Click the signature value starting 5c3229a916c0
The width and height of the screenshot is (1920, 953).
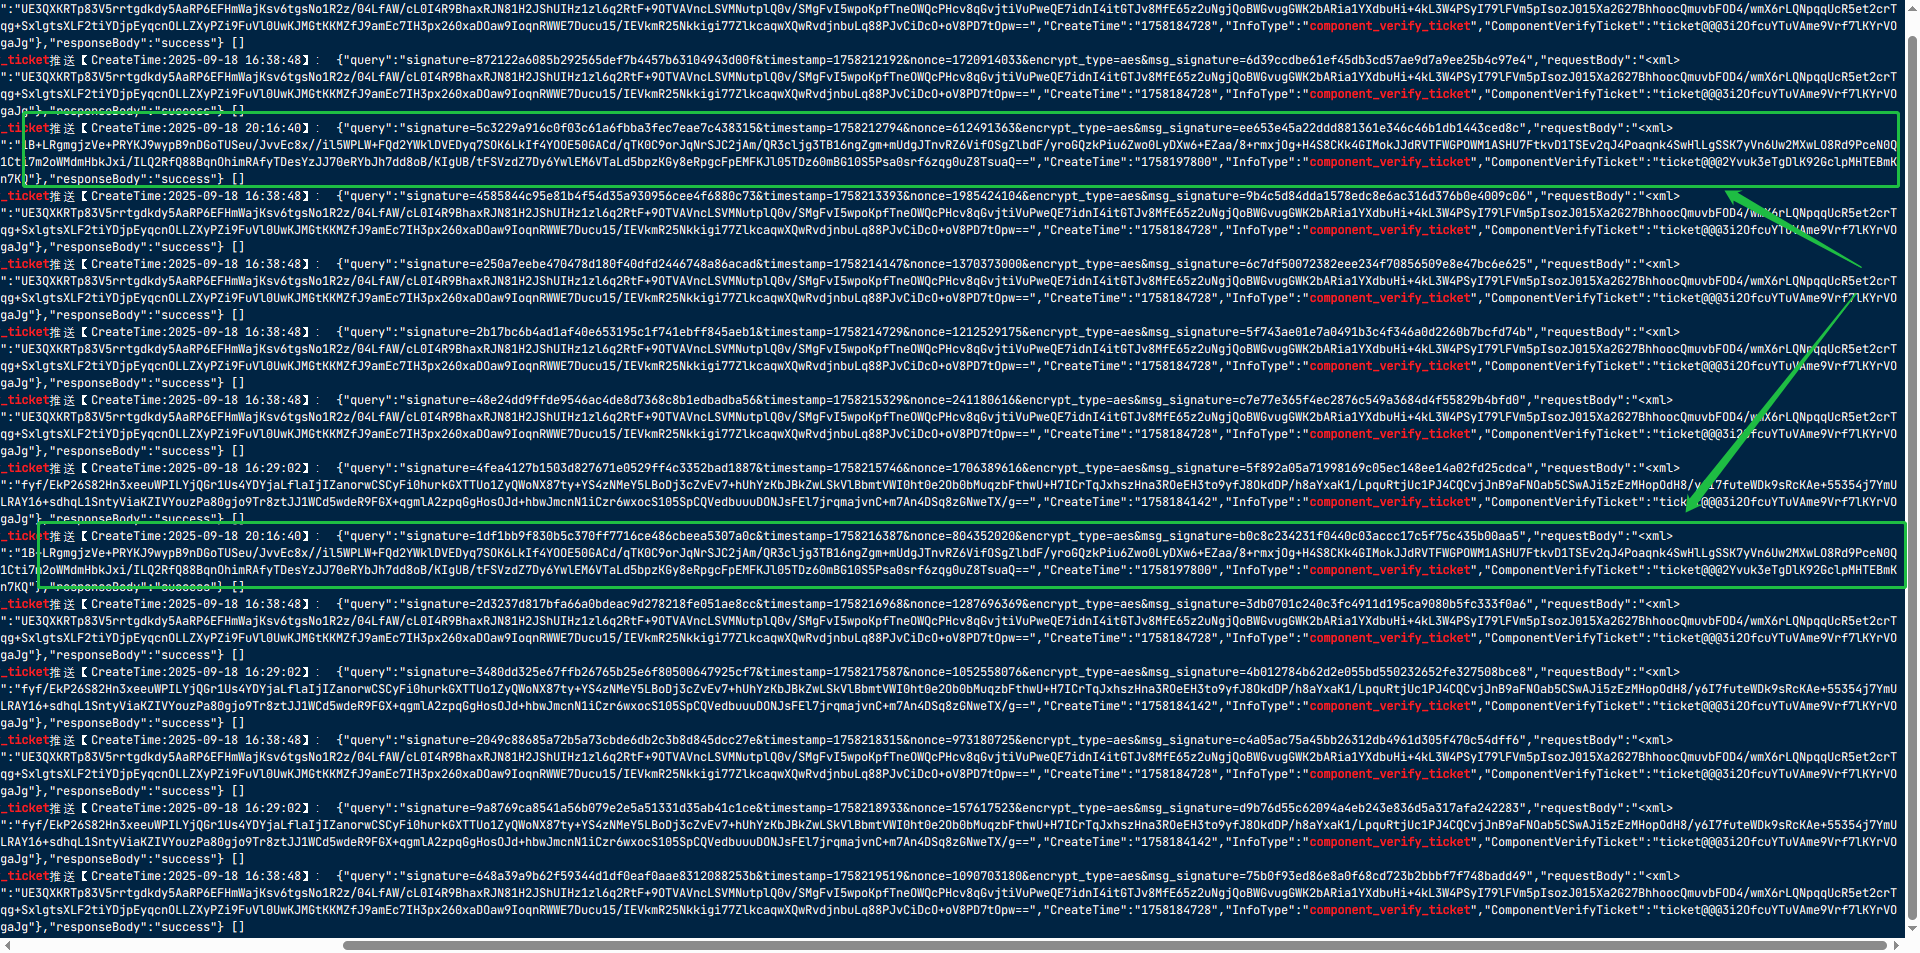(x=615, y=128)
